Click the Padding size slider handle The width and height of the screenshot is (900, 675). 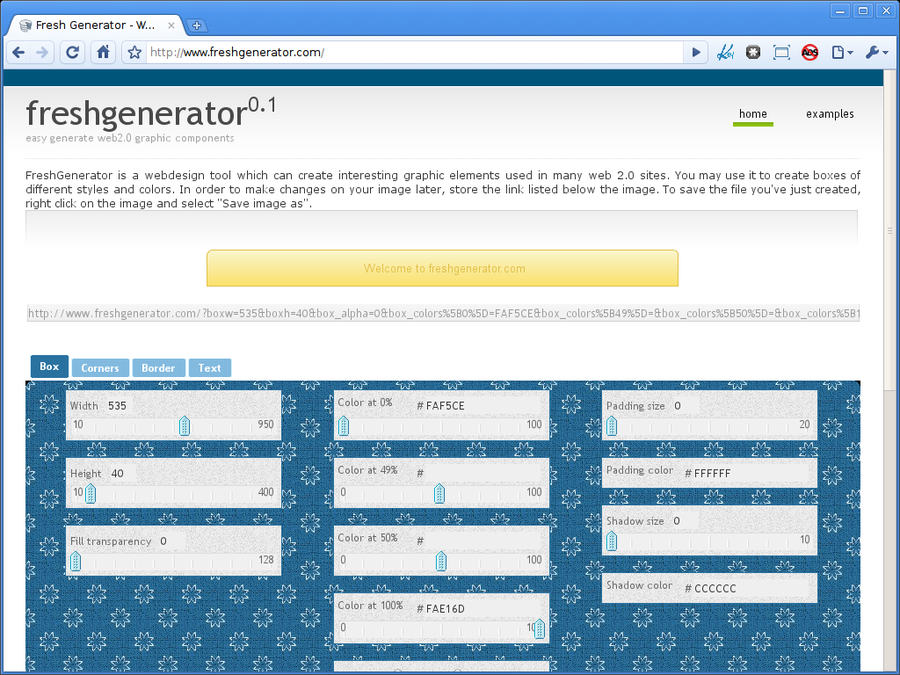click(x=611, y=426)
